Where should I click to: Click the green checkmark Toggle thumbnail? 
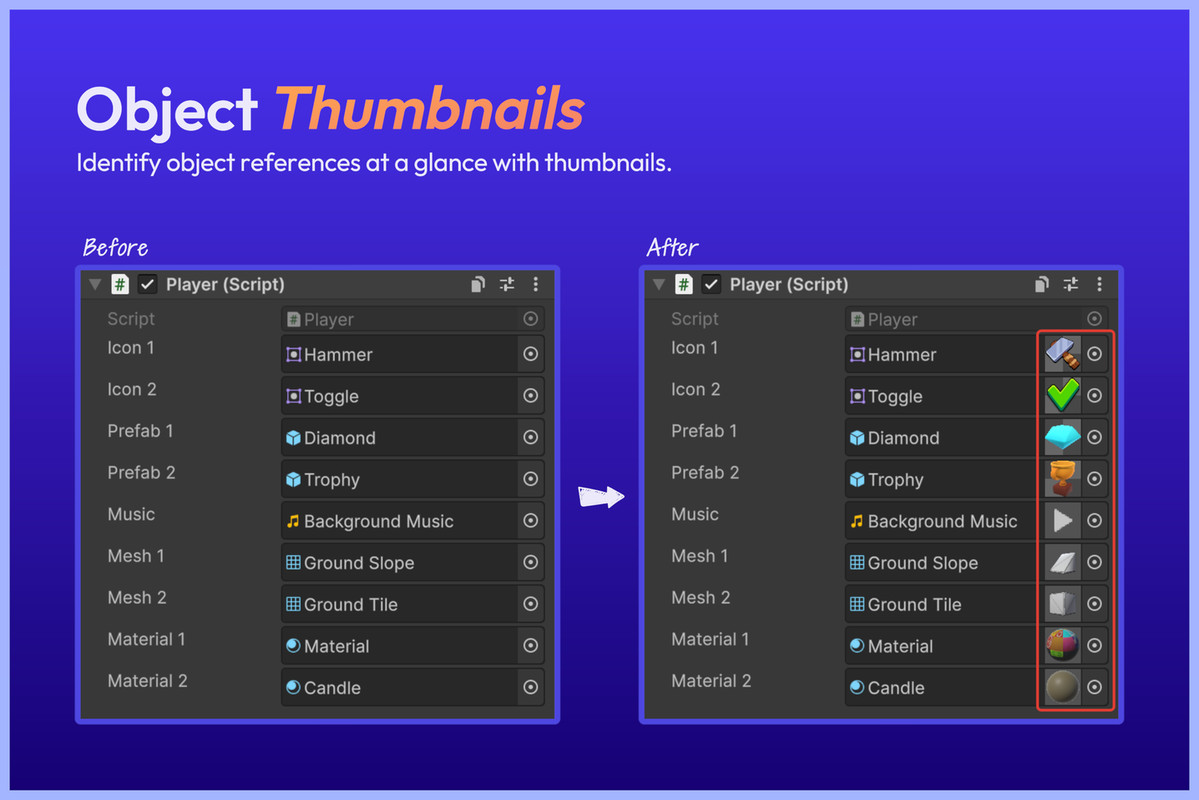coord(1062,395)
